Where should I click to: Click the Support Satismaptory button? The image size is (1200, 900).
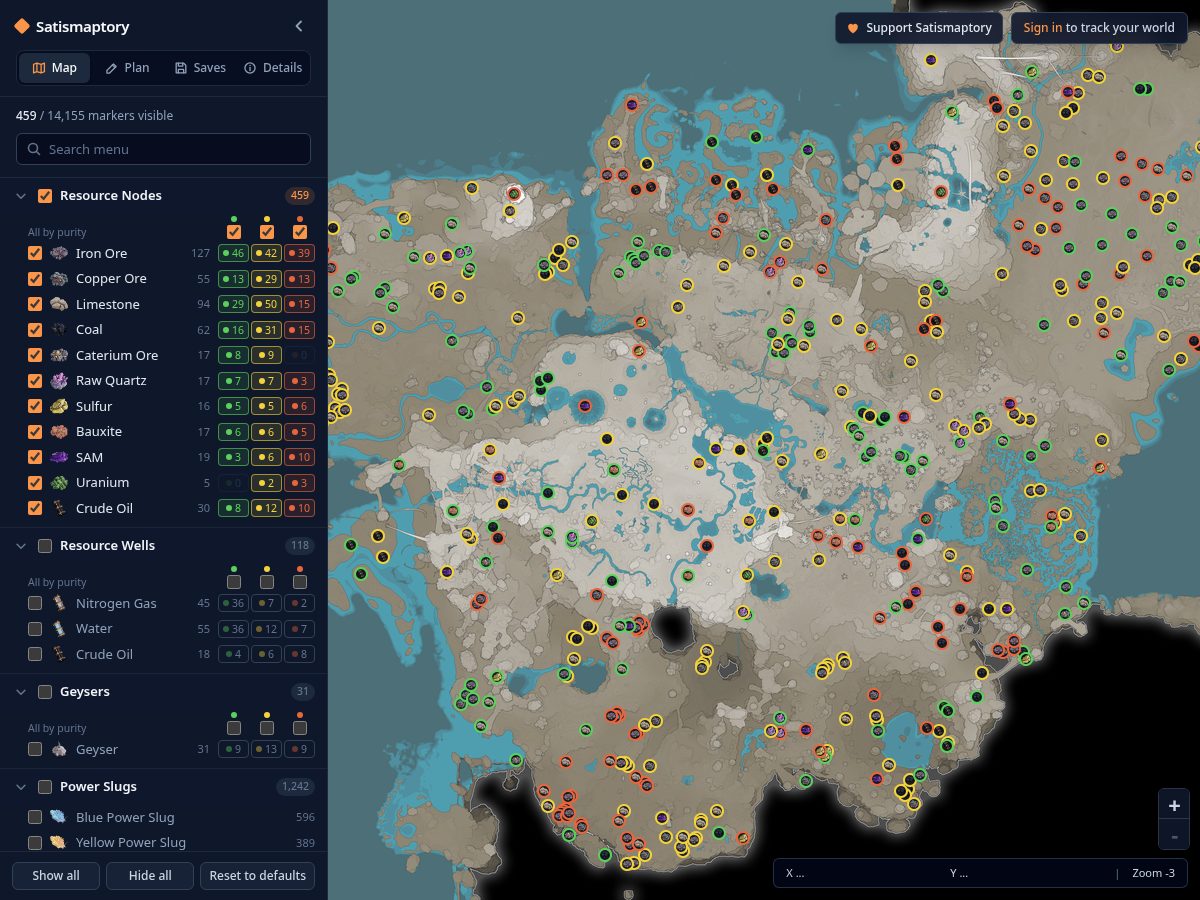pos(919,28)
